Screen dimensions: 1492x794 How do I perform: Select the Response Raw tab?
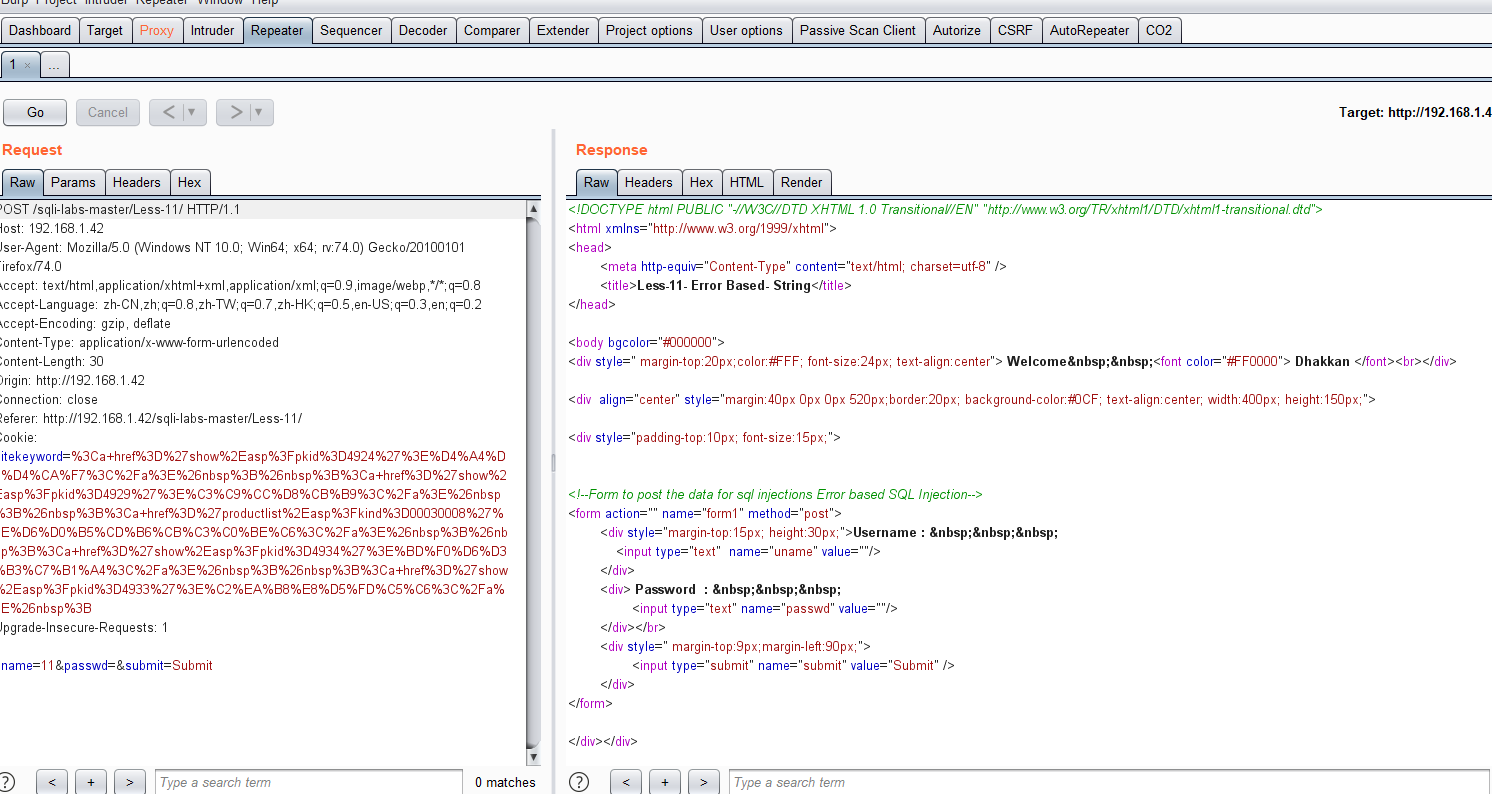pos(596,182)
